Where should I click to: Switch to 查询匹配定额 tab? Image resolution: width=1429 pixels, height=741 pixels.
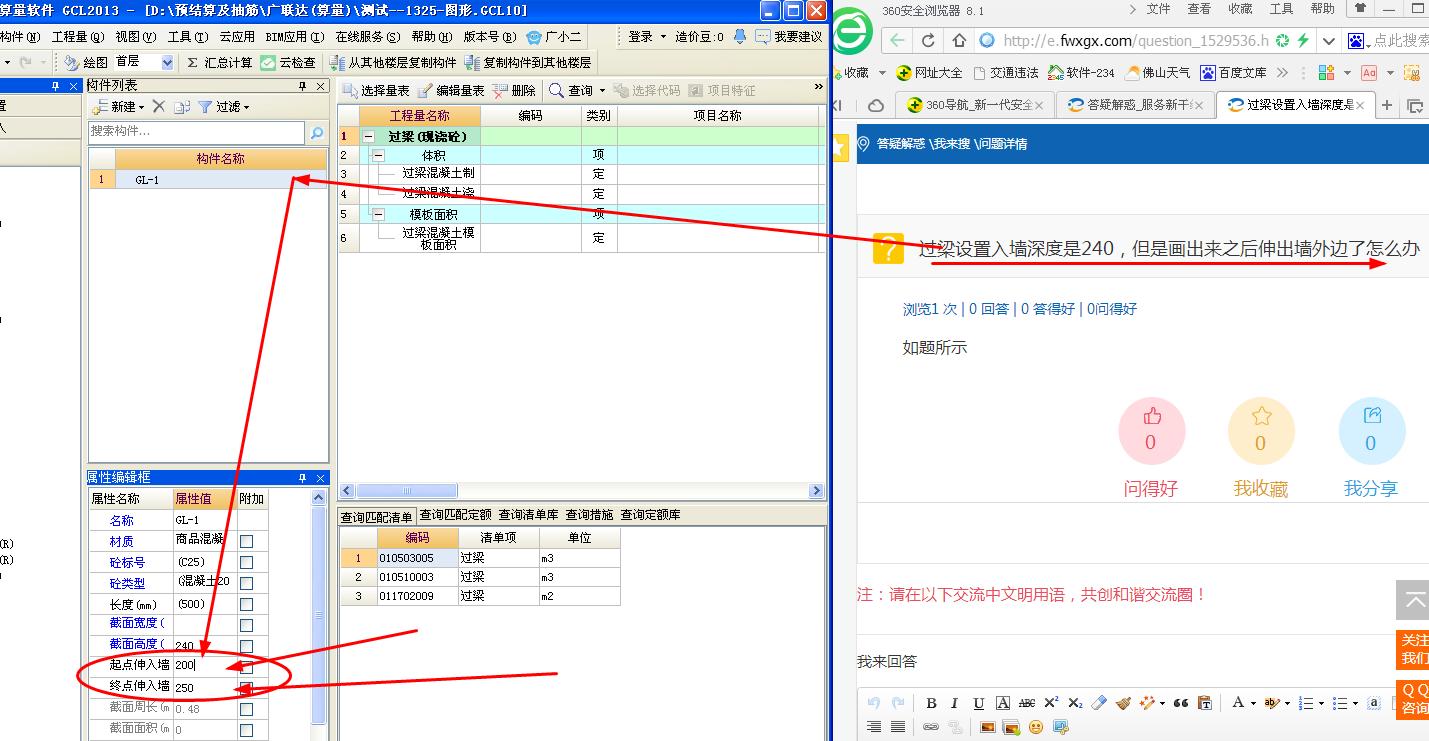pos(455,516)
